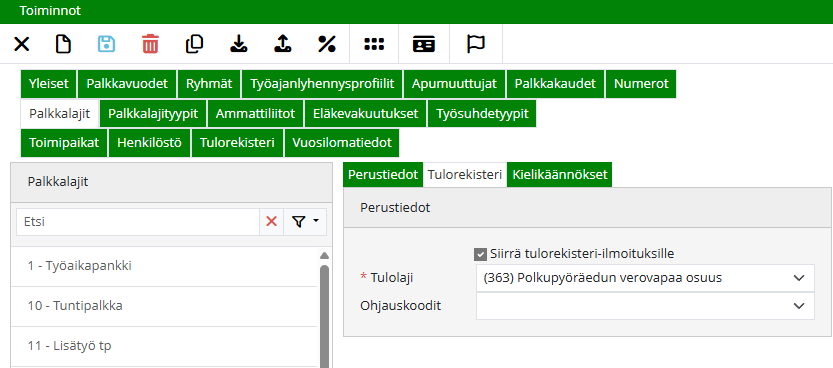Screen dimensions: 833x368
Task: Open the Työajanlyhennysprofiilit tab
Action: pos(322,84)
